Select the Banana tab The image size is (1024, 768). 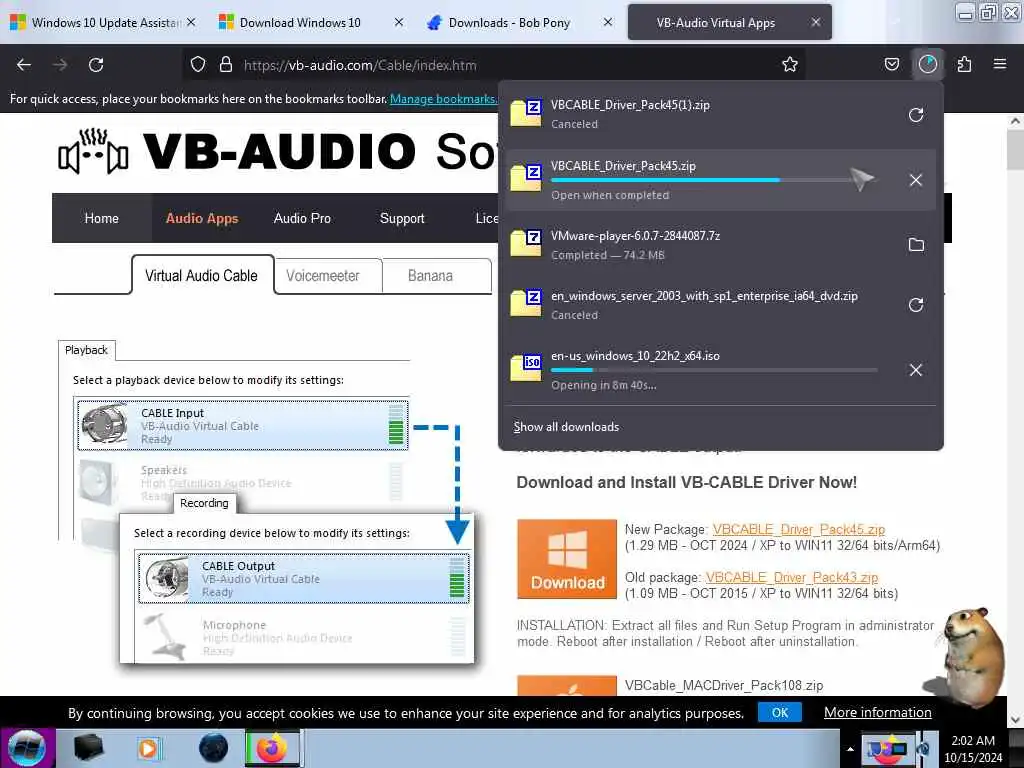pos(430,276)
